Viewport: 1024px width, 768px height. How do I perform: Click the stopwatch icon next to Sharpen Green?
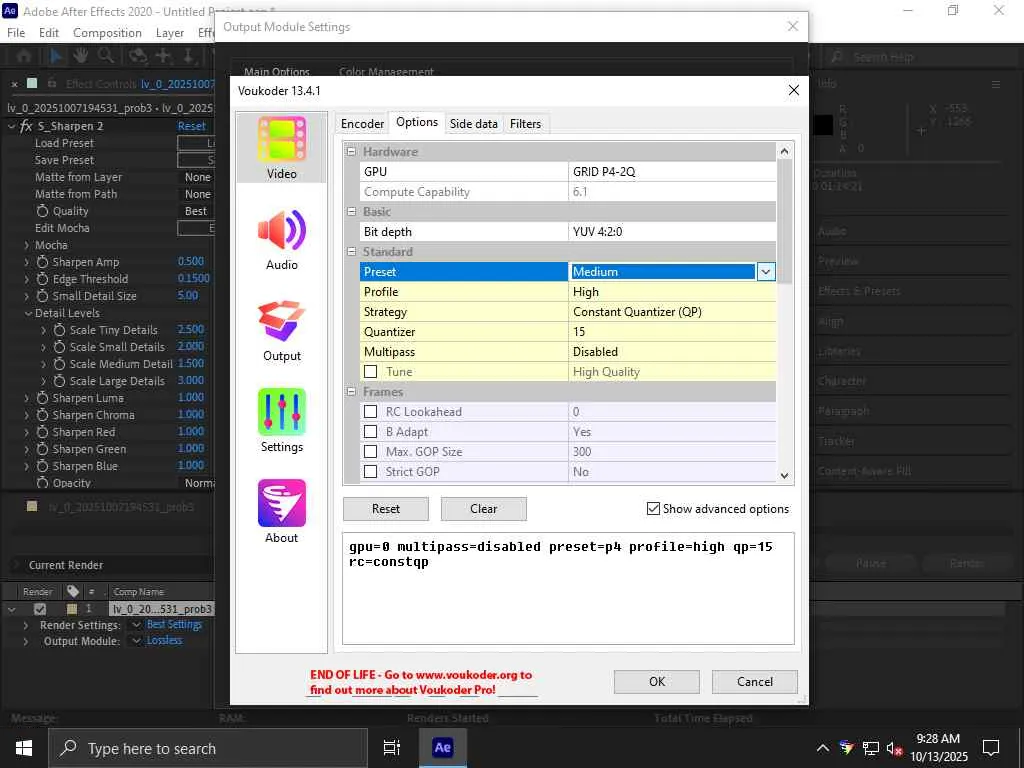point(42,449)
